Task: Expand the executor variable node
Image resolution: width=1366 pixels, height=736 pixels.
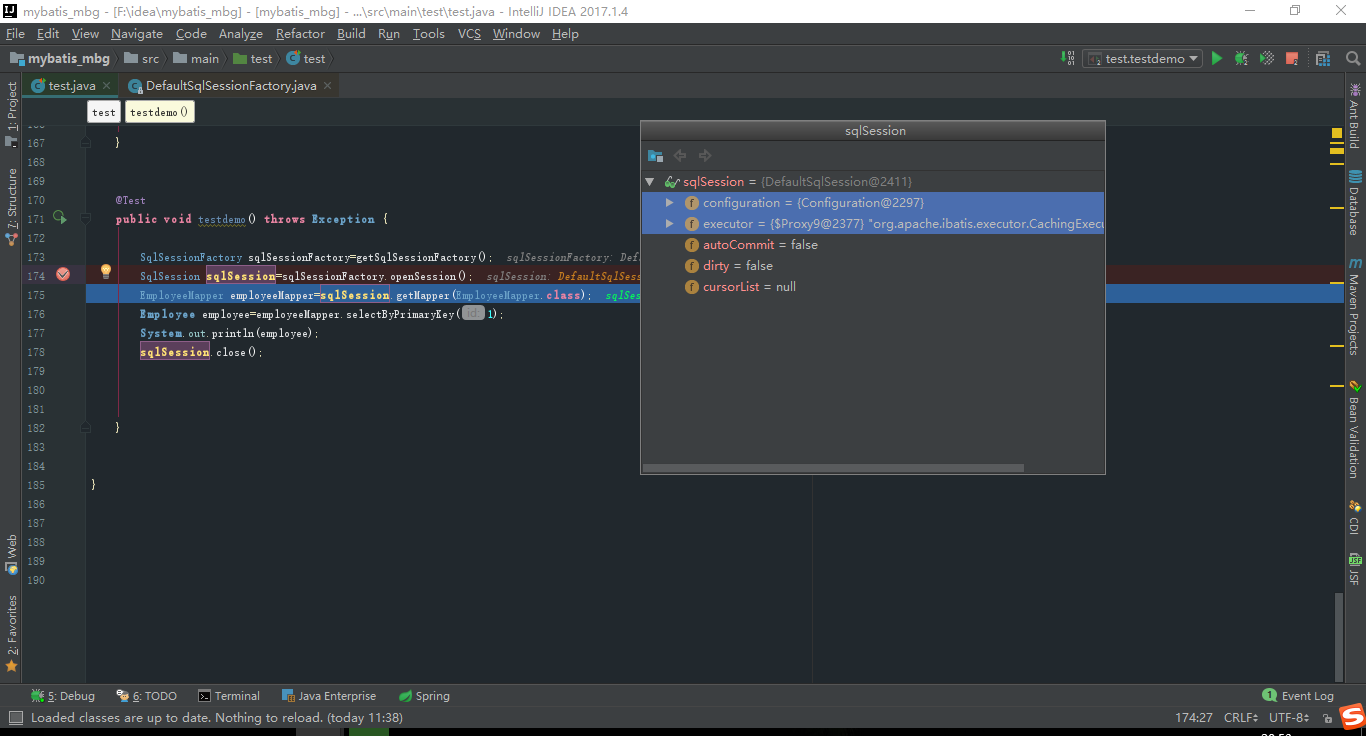Action: pos(670,223)
